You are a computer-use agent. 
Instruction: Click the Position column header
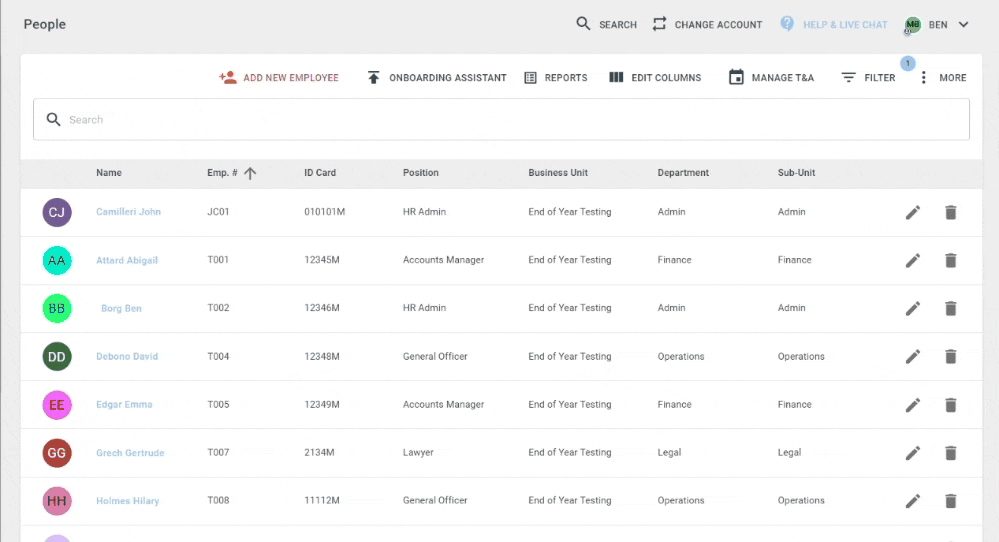(420, 173)
